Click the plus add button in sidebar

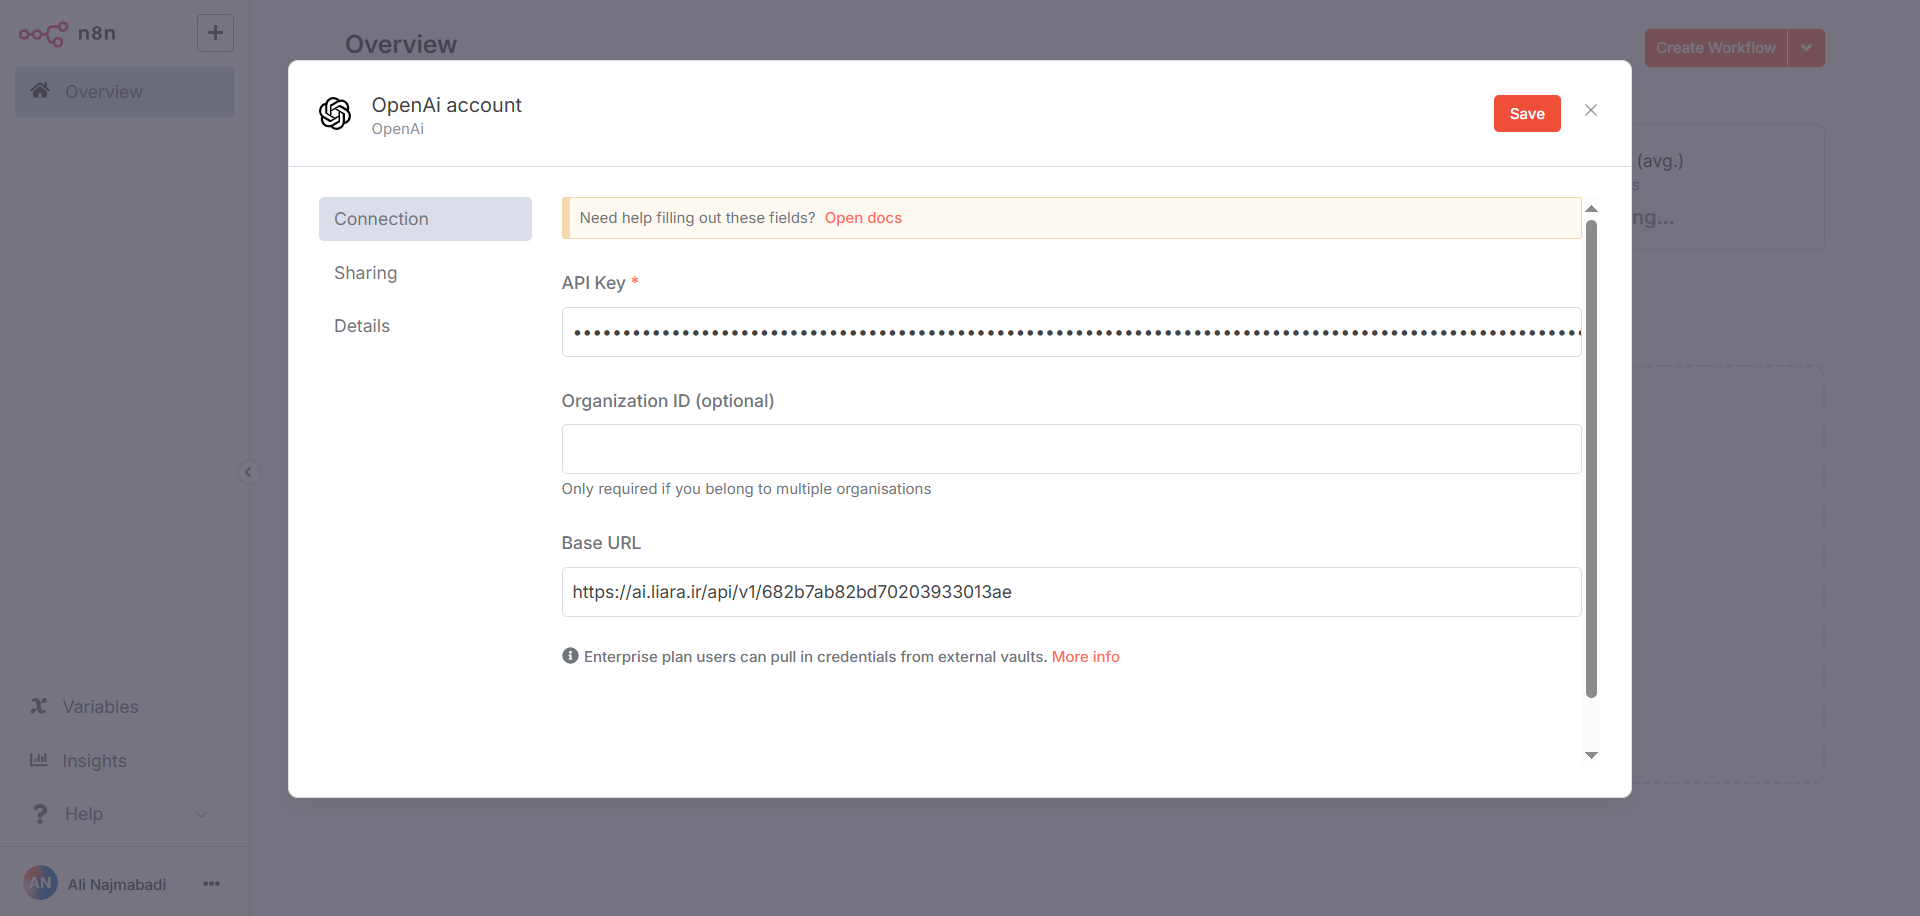click(215, 33)
